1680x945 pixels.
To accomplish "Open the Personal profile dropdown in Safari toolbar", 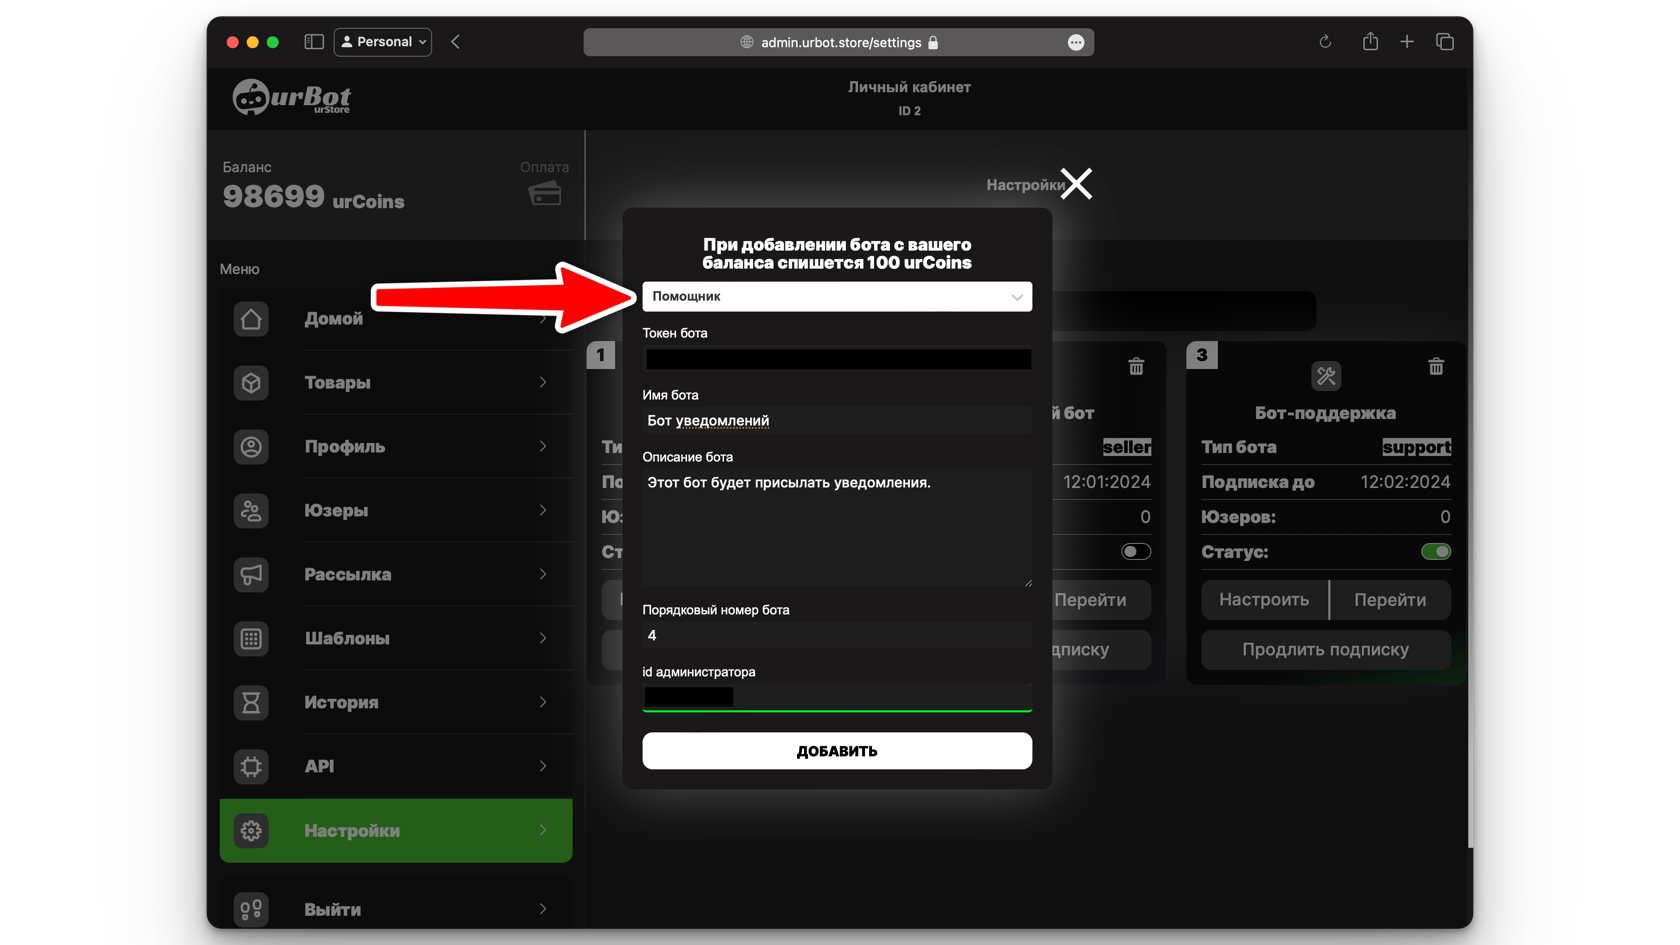I will coord(382,41).
